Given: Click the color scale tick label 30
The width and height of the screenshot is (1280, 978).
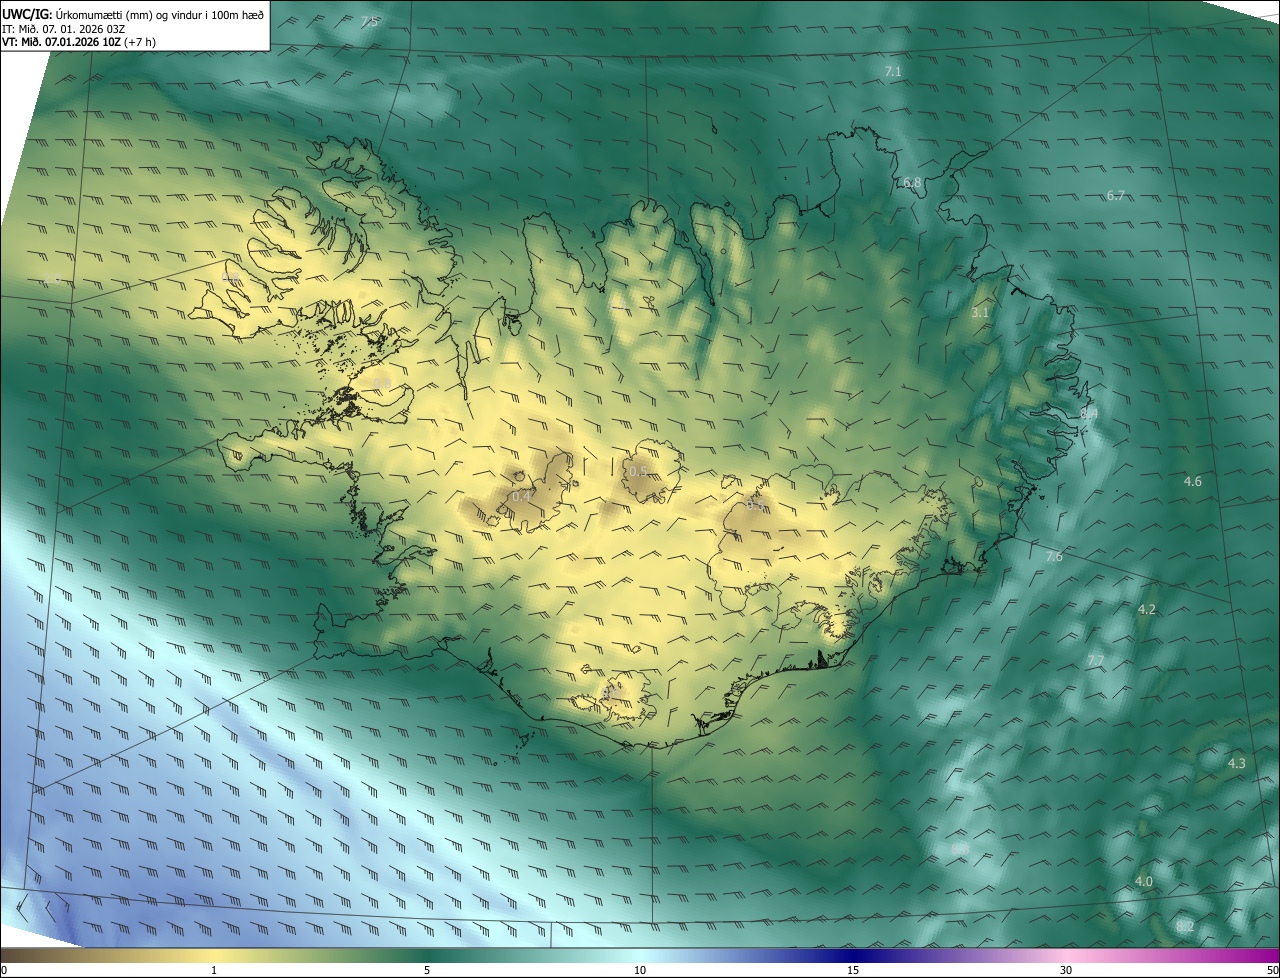Looking at the screenshot, I should [1066, 970].
